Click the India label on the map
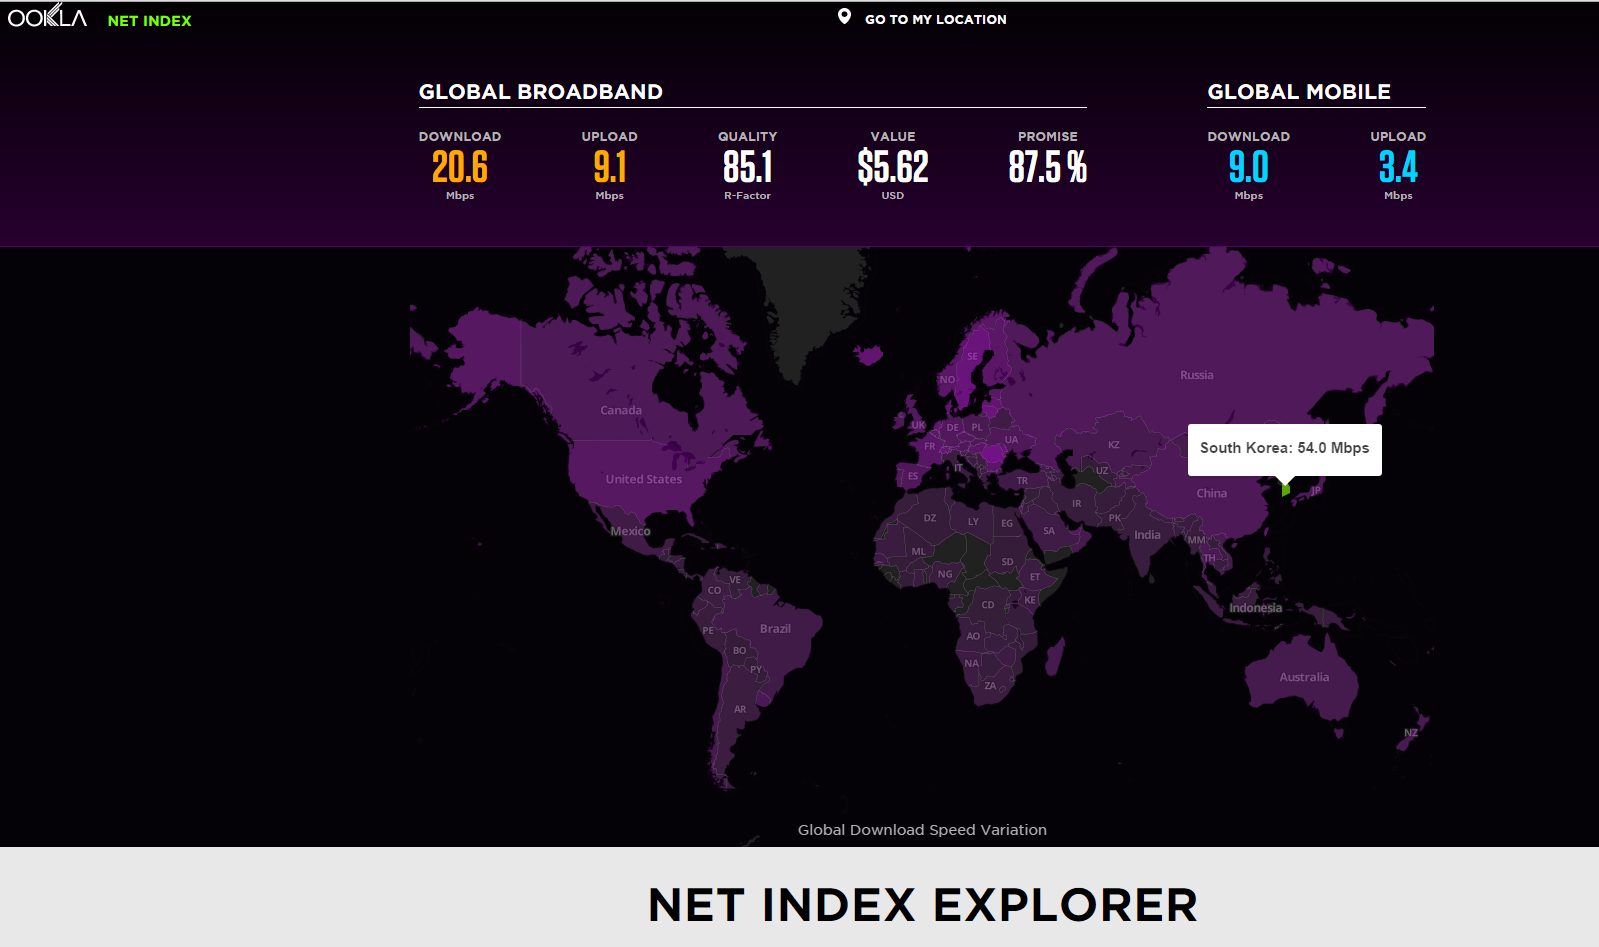The height and width of the screenshot is (947, 1599). coord(1147,535)
